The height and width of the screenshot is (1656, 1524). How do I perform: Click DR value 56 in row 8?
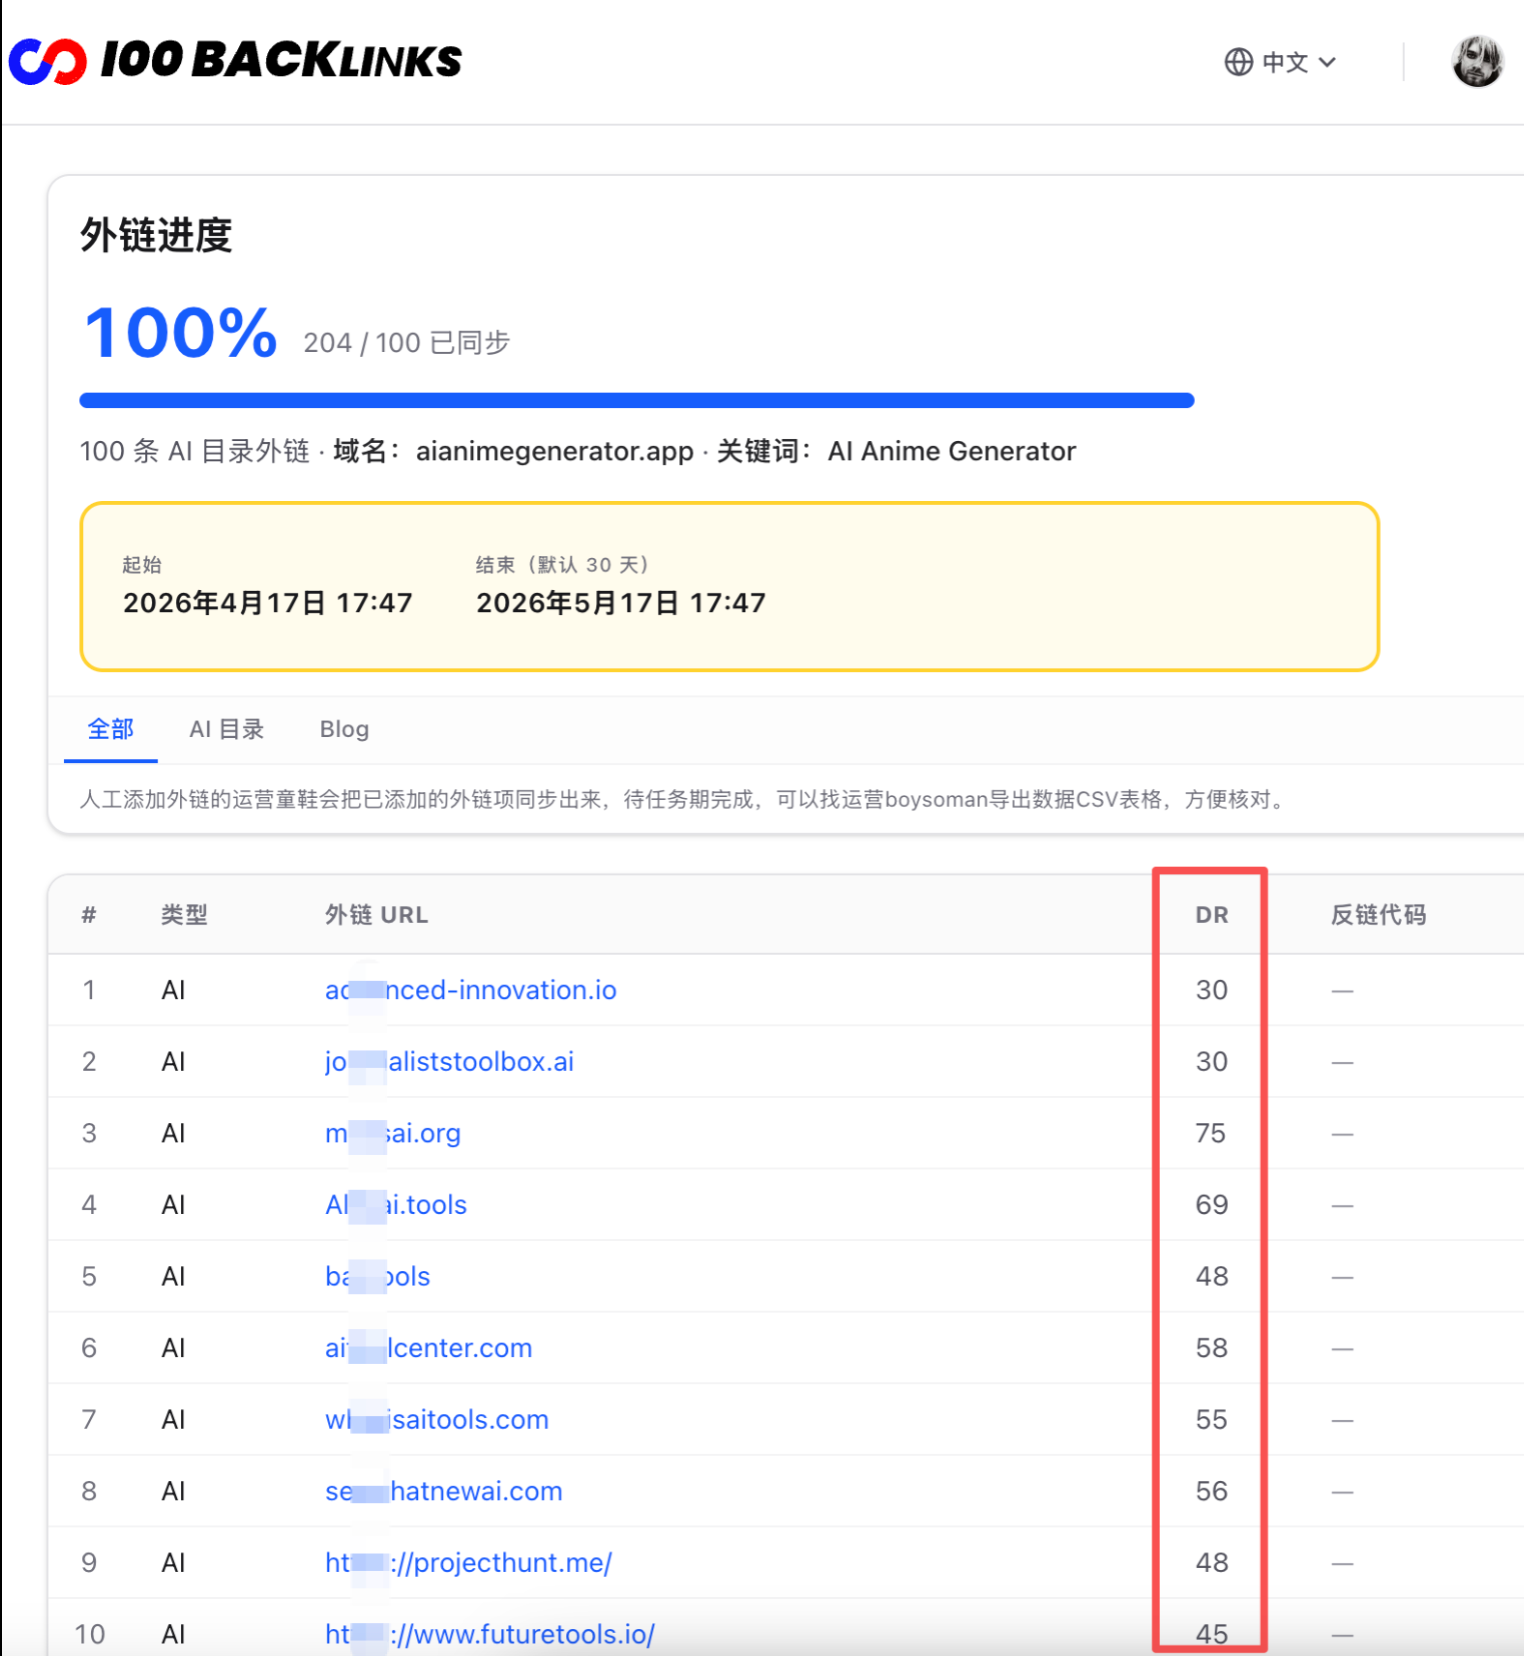(x=1212, y=1491)
